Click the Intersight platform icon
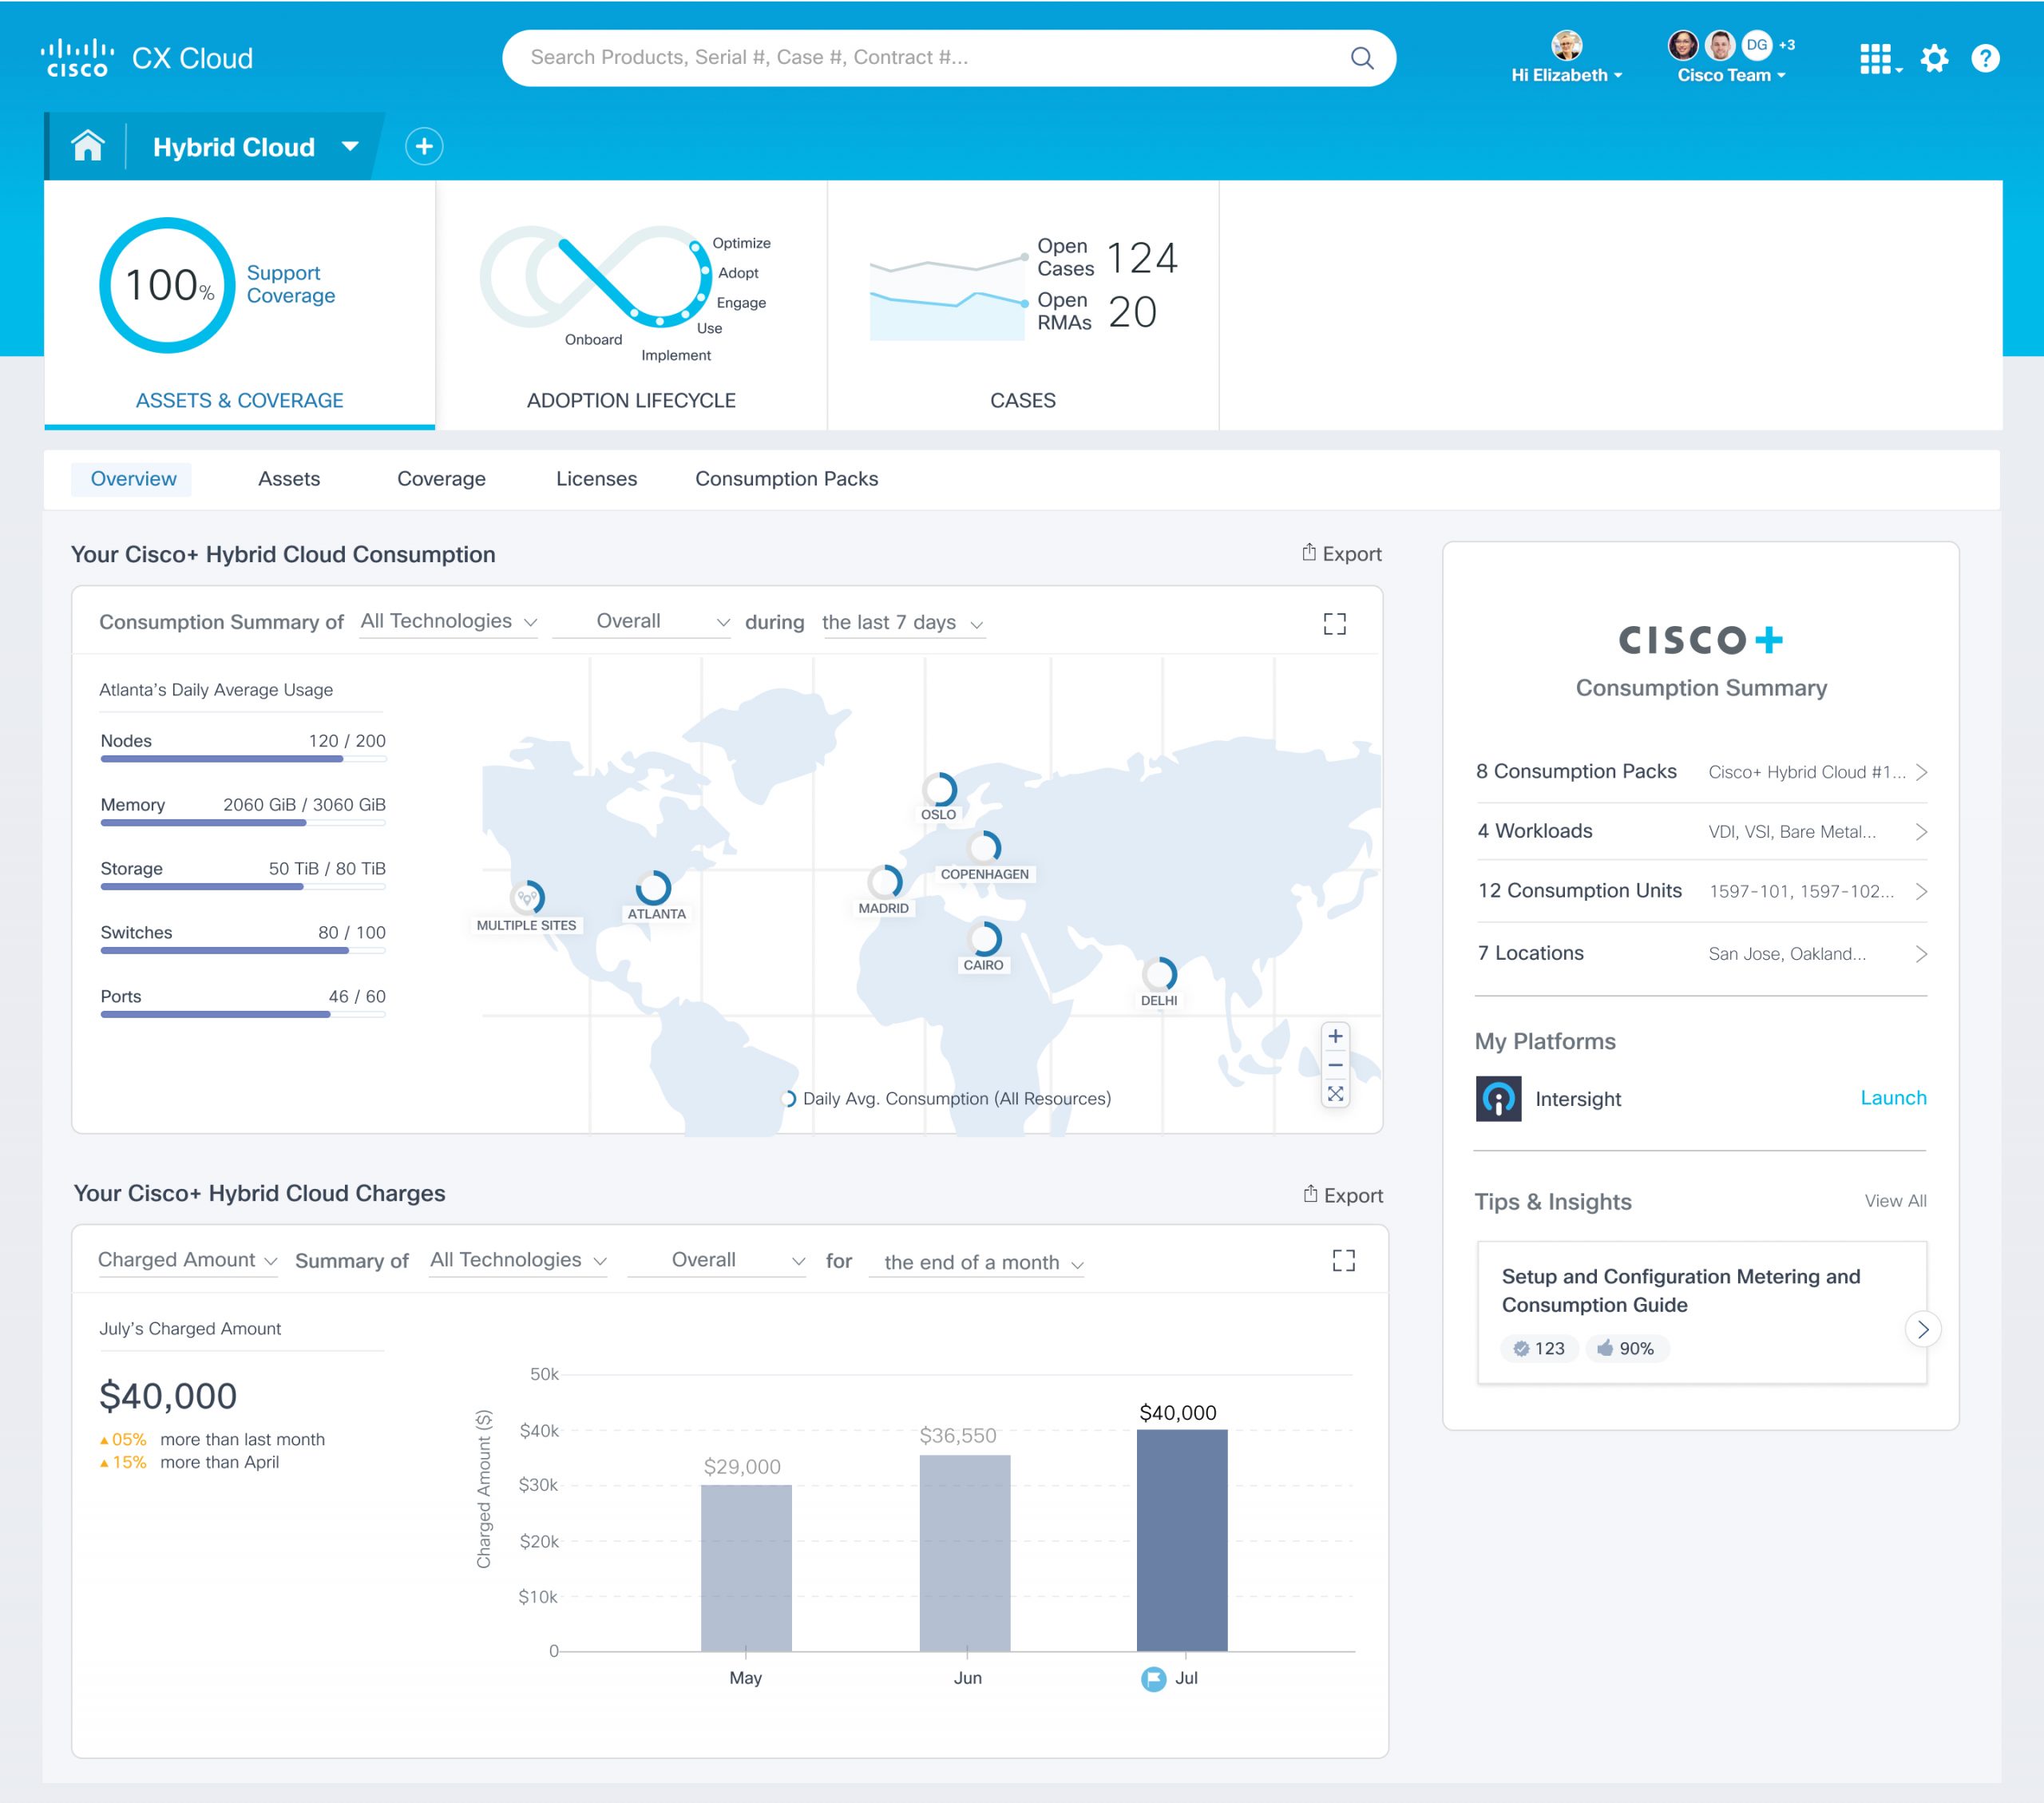The height and width of the screenshot is (1803, 2044). click(1498, 1099)
